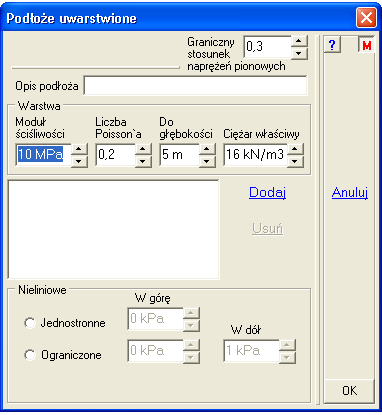
Task: Decrease Moduł ściśliwości with down arrow
Action: (x=80, y=161)
